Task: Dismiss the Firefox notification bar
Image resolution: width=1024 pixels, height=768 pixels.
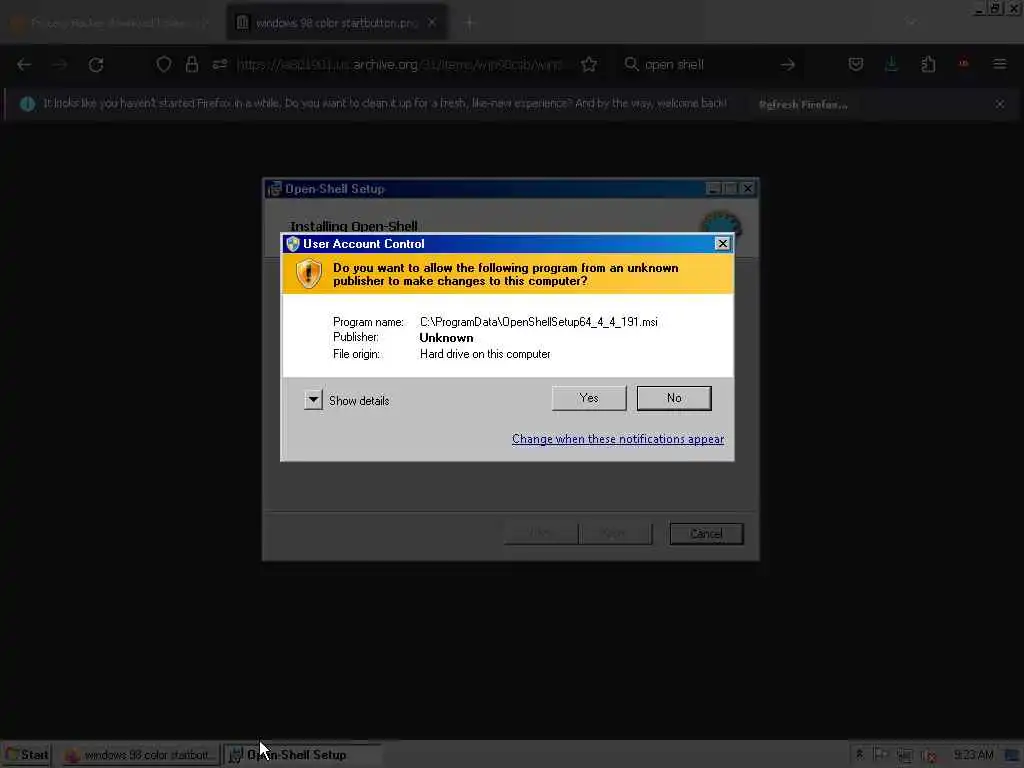Action: 1000,104
